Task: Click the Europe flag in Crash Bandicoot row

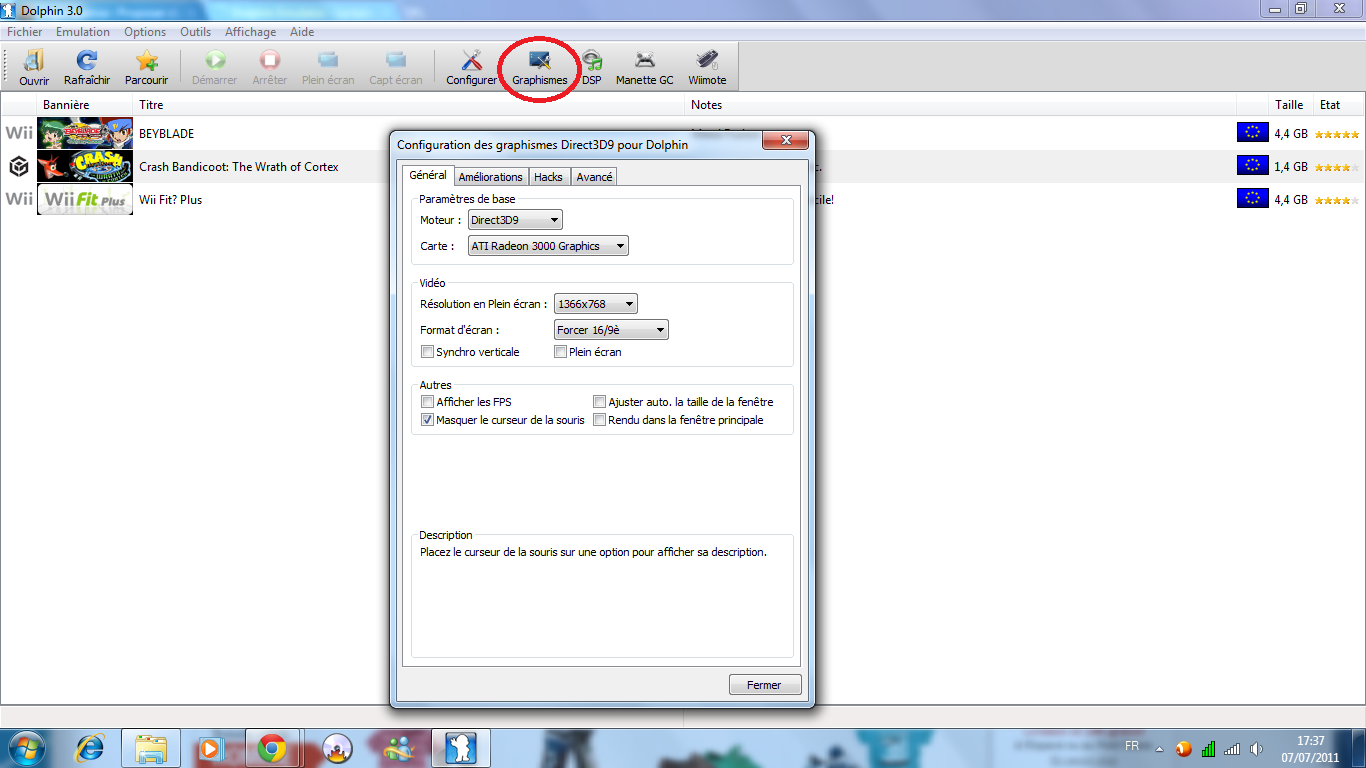Action: click(x=1253, y=166)
